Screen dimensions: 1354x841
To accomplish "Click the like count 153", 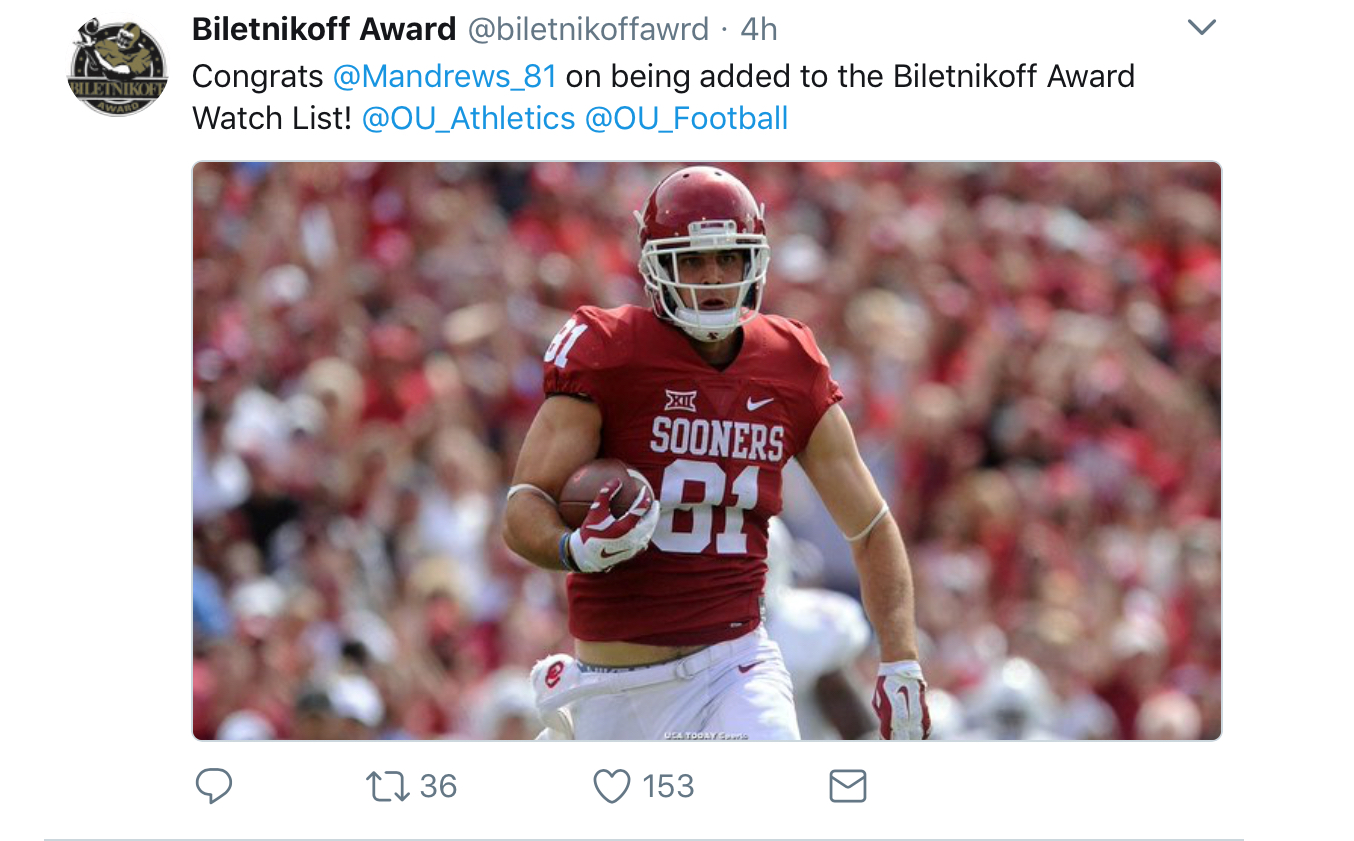I will click(668, 786).
